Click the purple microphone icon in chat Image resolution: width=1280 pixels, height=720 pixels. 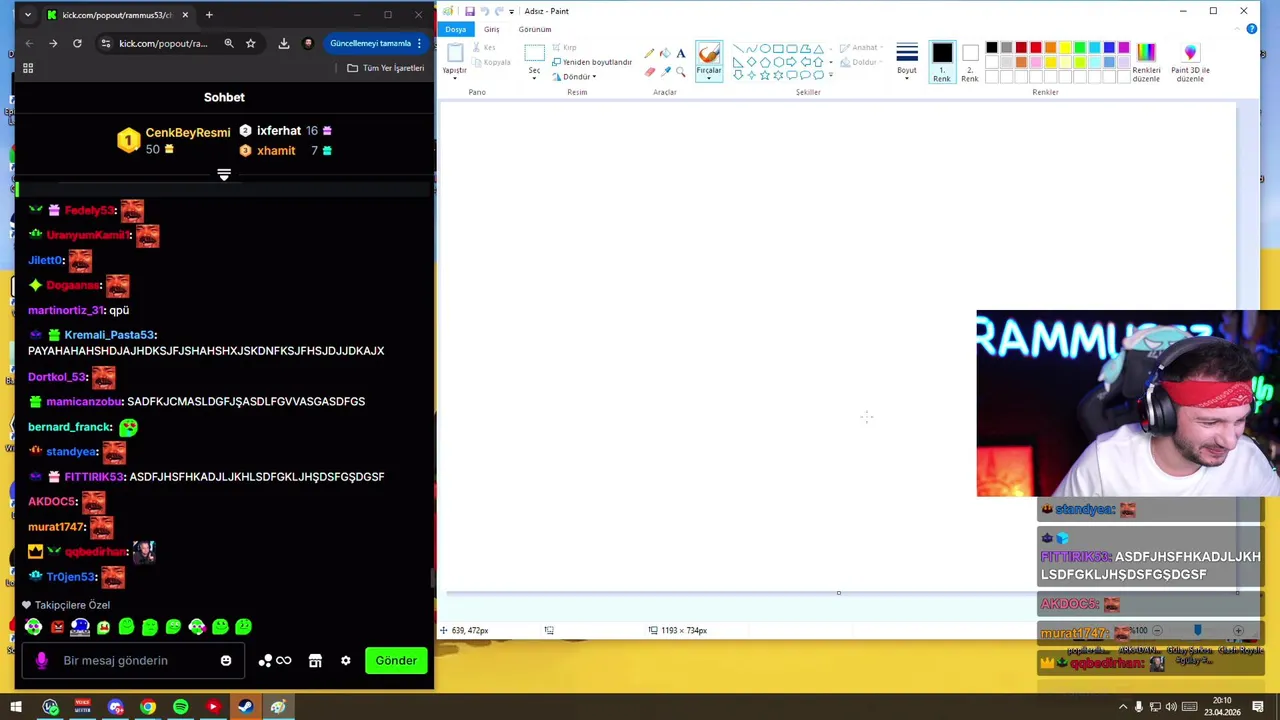point(41,660)
